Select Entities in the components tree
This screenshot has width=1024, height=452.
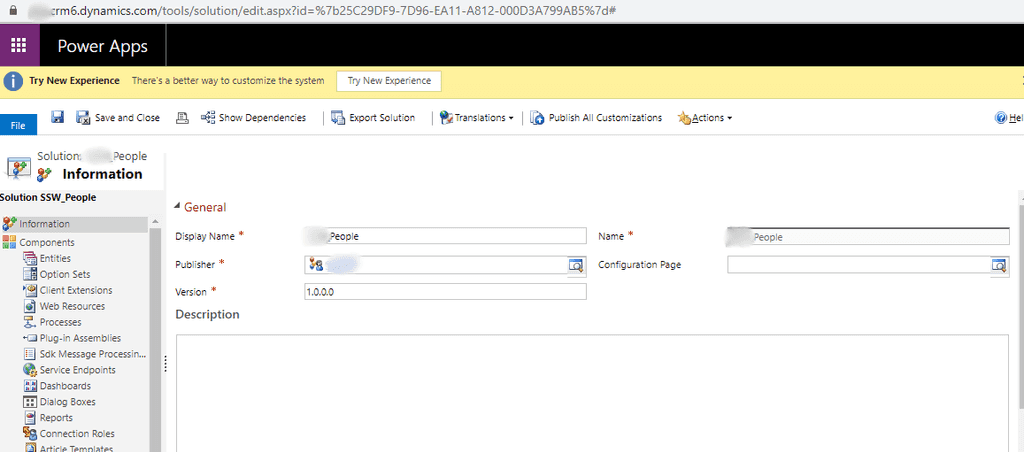(x=55, y=259)
